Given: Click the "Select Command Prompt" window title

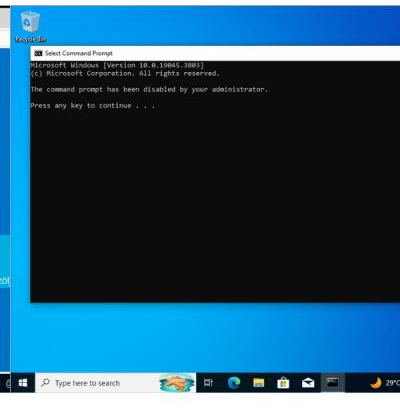Looking at the screenshot, I should [x=79, y=53].
